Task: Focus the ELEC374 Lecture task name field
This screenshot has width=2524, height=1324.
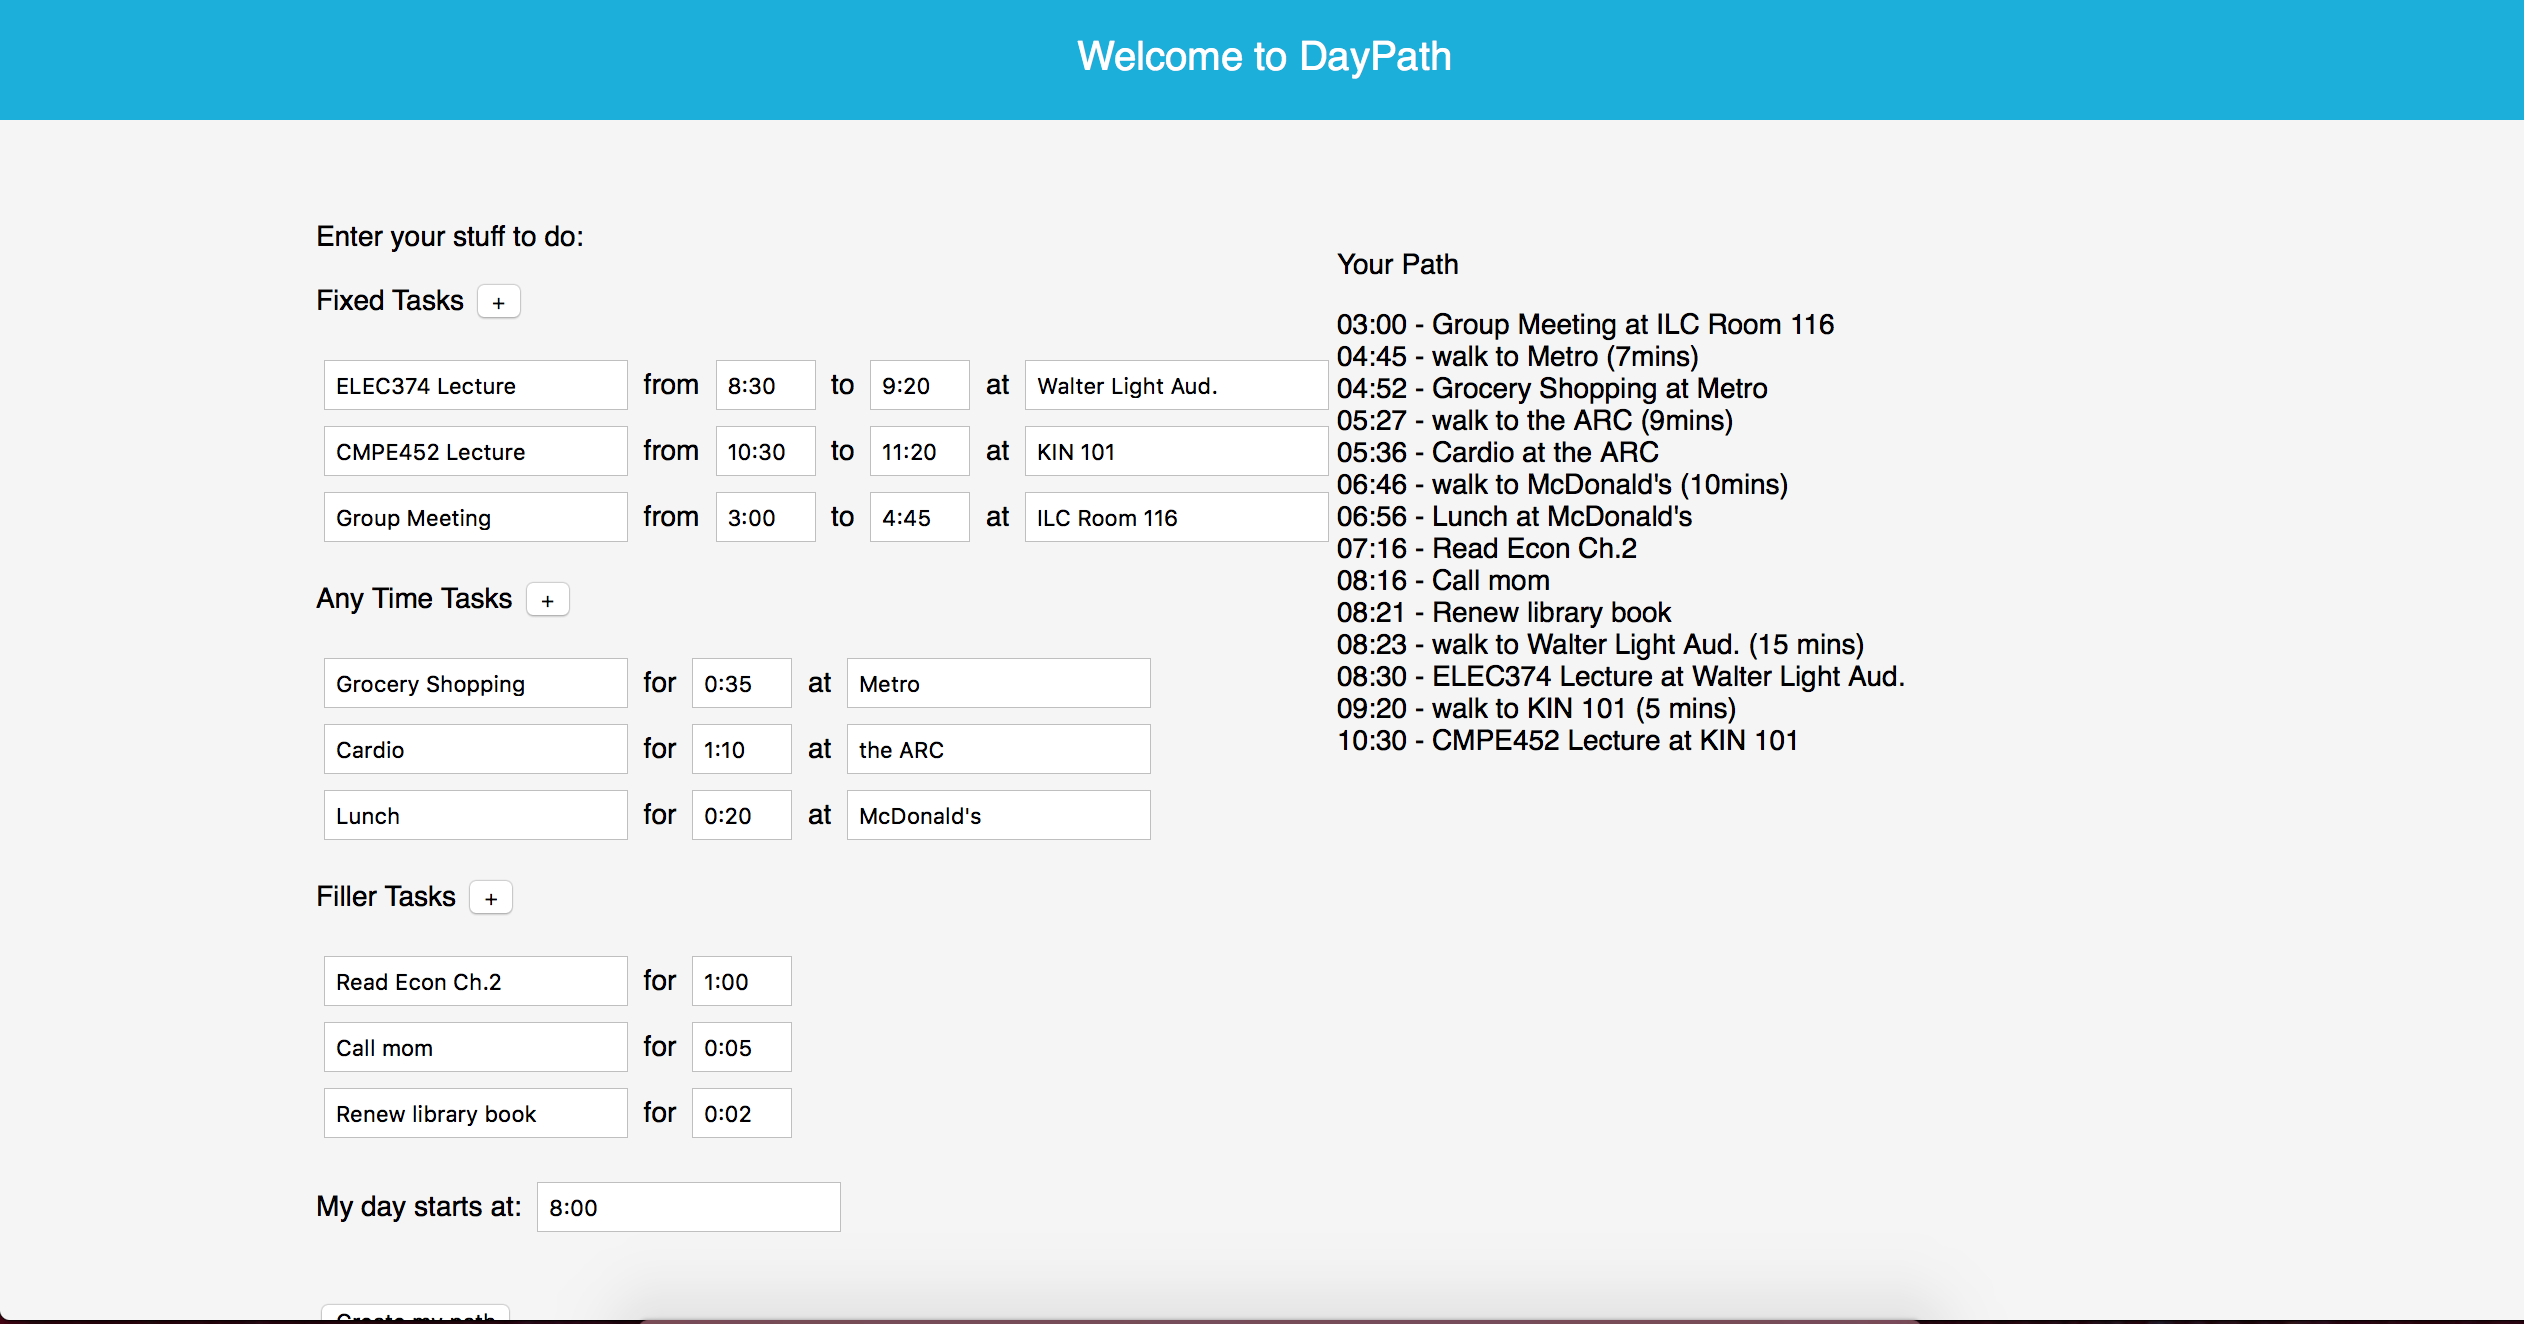Action: coord(475,386)
